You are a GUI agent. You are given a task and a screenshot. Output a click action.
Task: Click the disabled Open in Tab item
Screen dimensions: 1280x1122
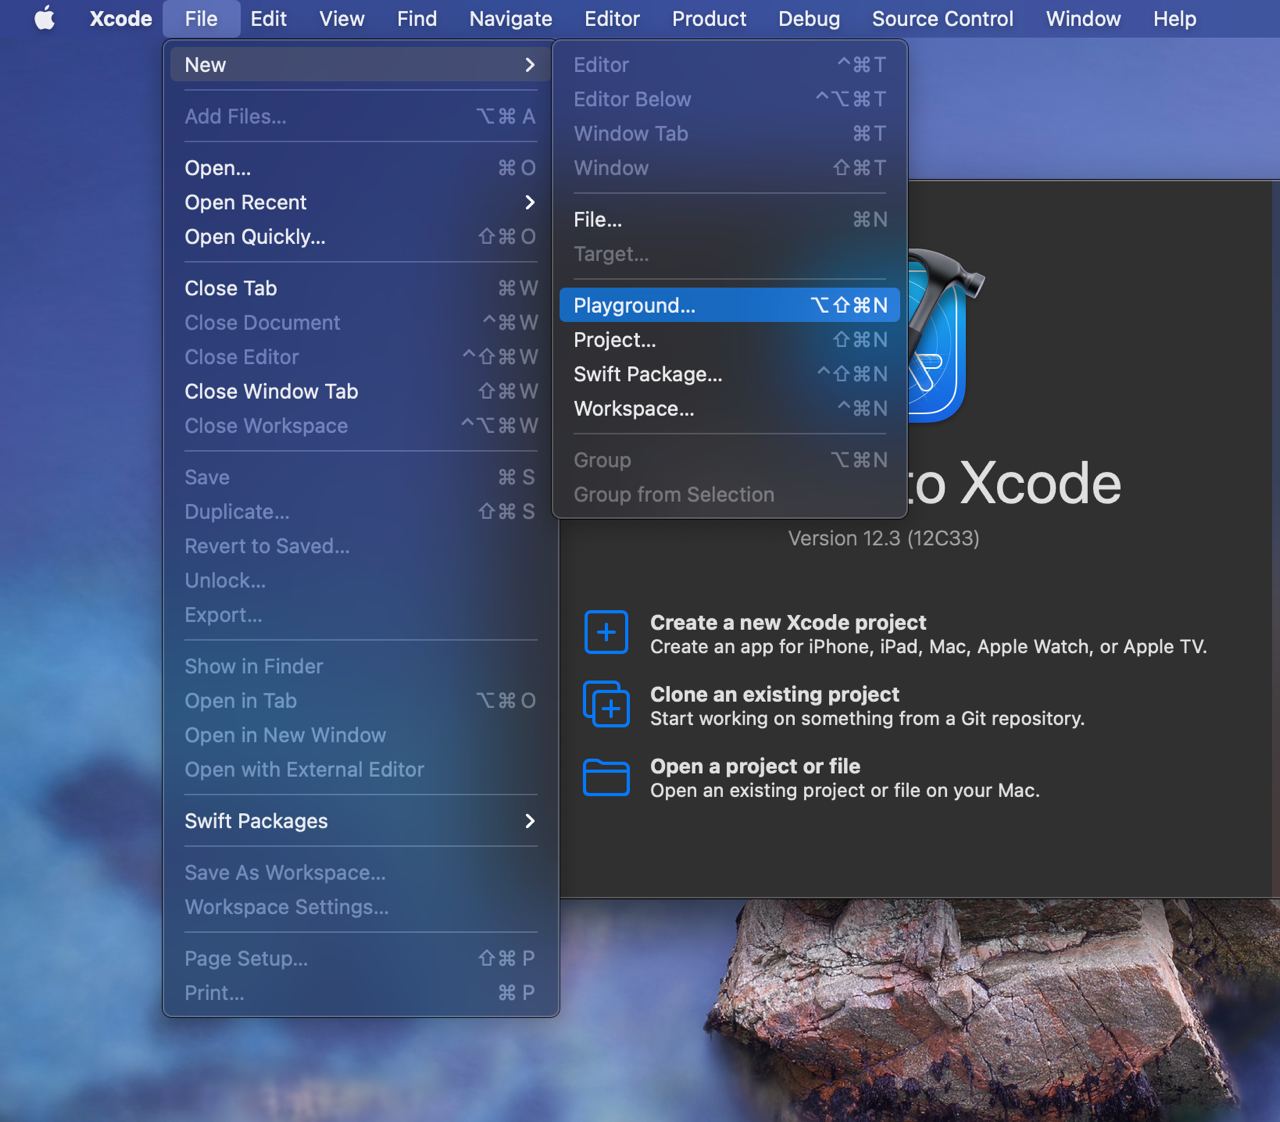click(x=361, y=701)
